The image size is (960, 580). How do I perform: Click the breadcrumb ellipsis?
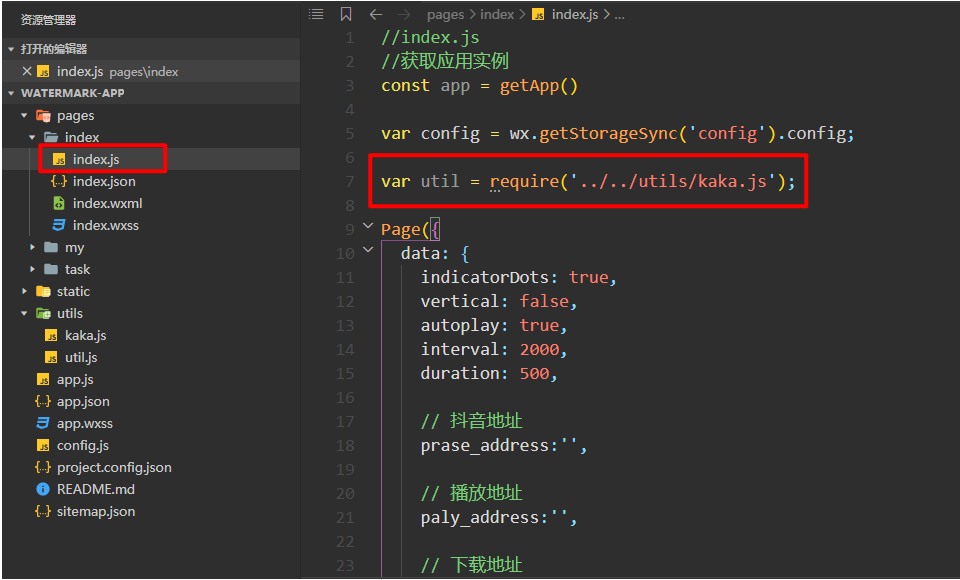(x=620, y=15)
